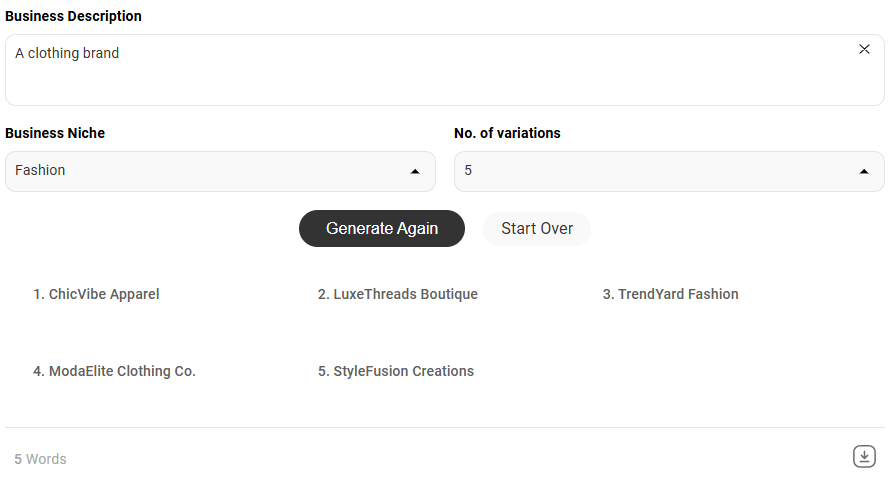Click the No. of variations label
The height and width of the screenshot is (482, 890).
[507, 133]
